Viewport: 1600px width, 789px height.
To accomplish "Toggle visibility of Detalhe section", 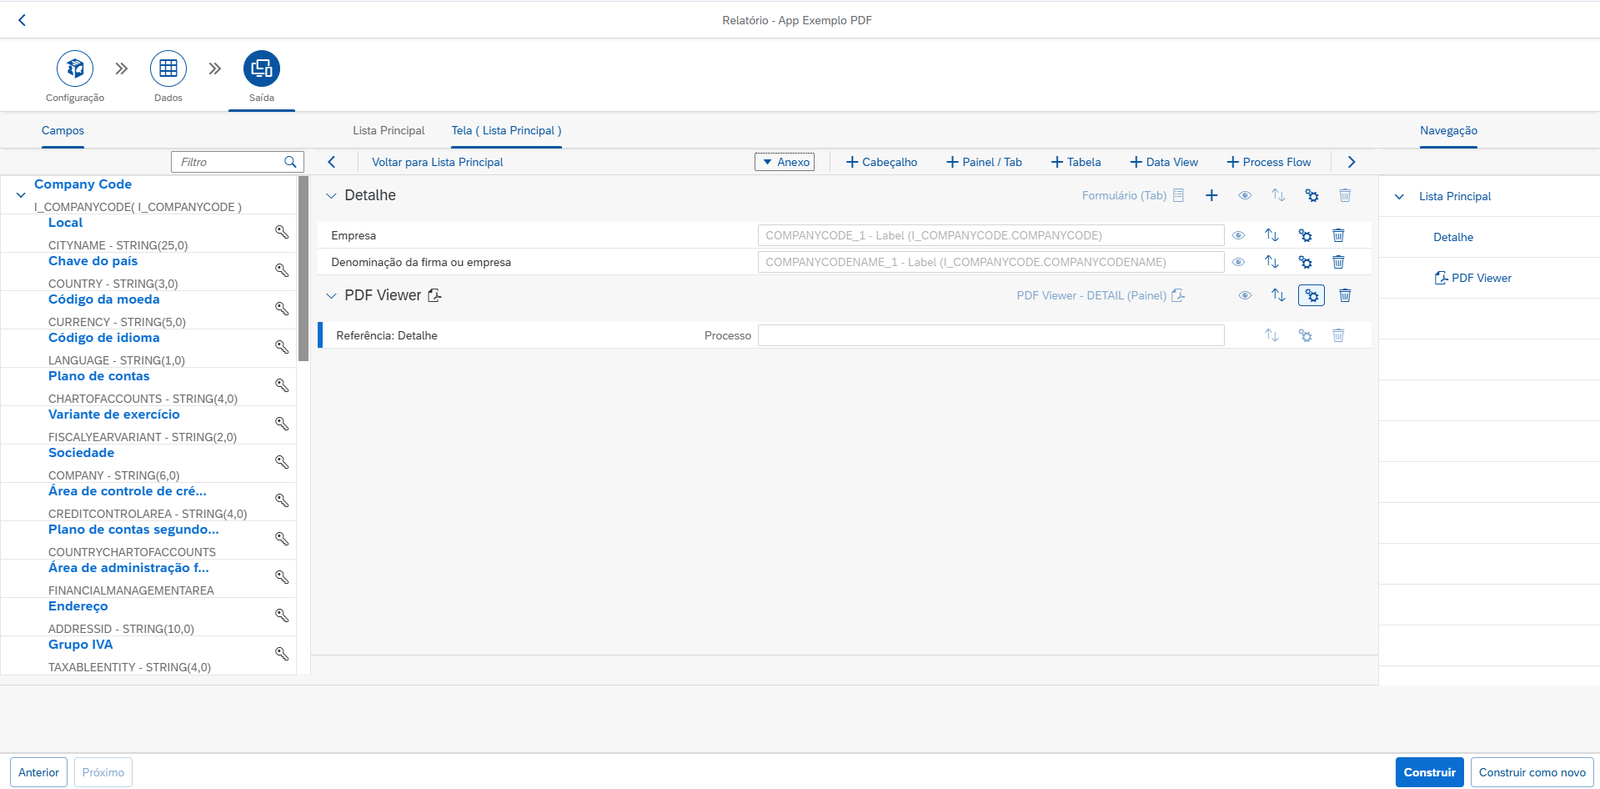I will pos(1245,196).
